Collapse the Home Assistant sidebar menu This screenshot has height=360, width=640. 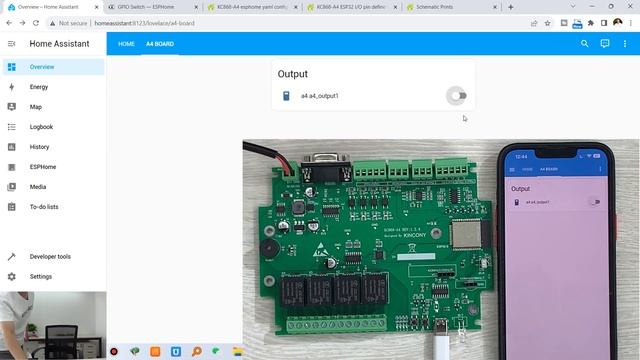click(x=11, y=44)
